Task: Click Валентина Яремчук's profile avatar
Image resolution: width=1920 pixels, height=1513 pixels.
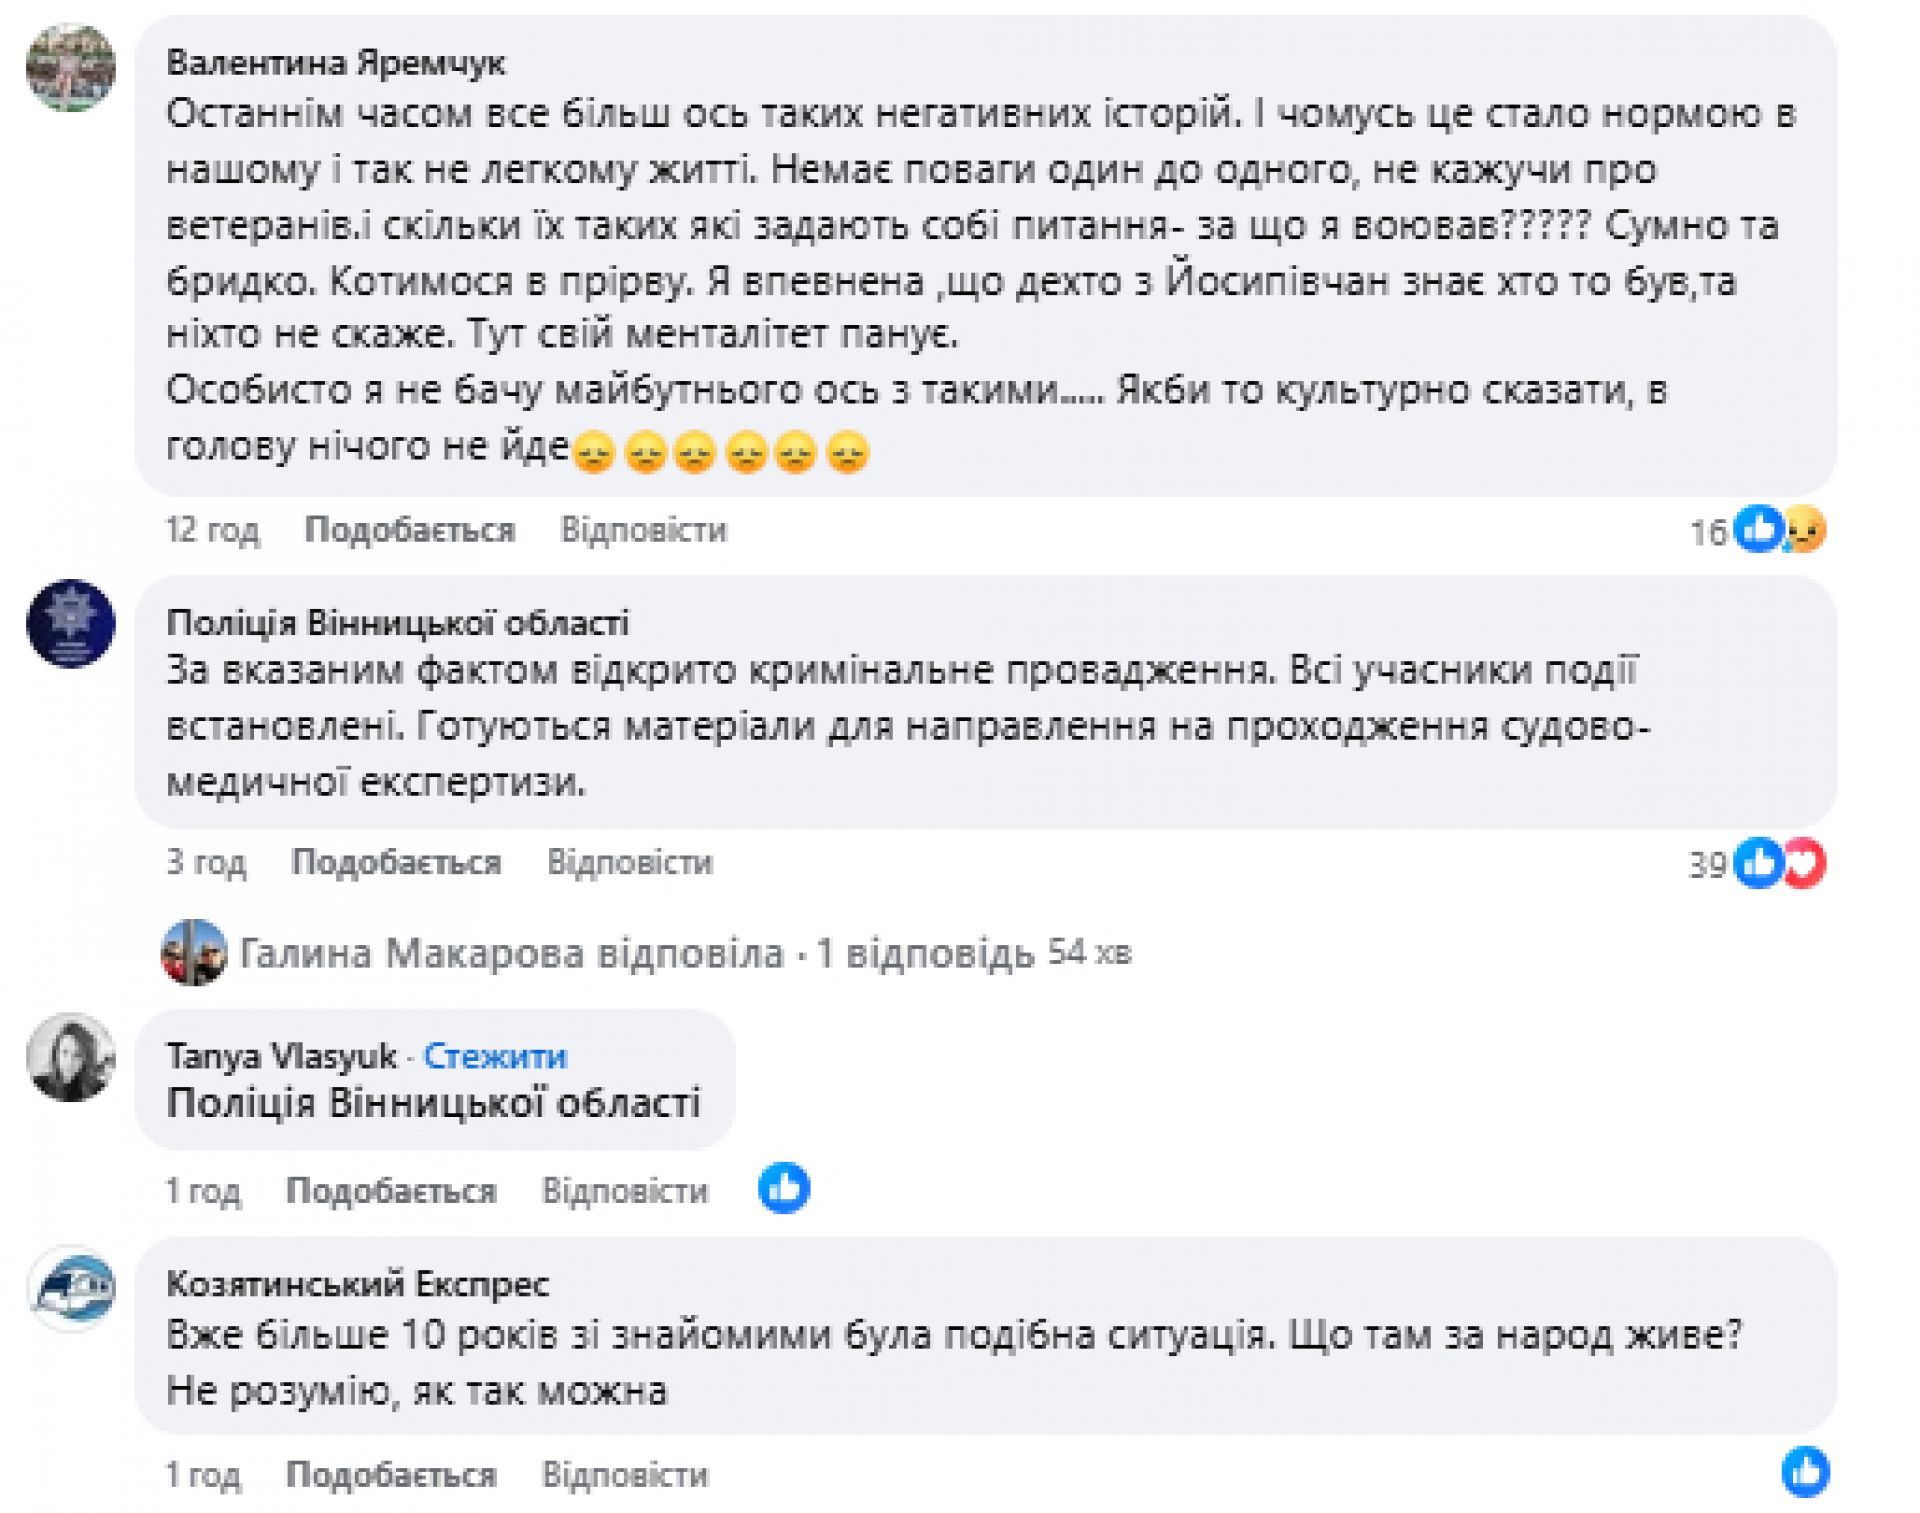Action: pyautogui.click(x=70, y=68)
